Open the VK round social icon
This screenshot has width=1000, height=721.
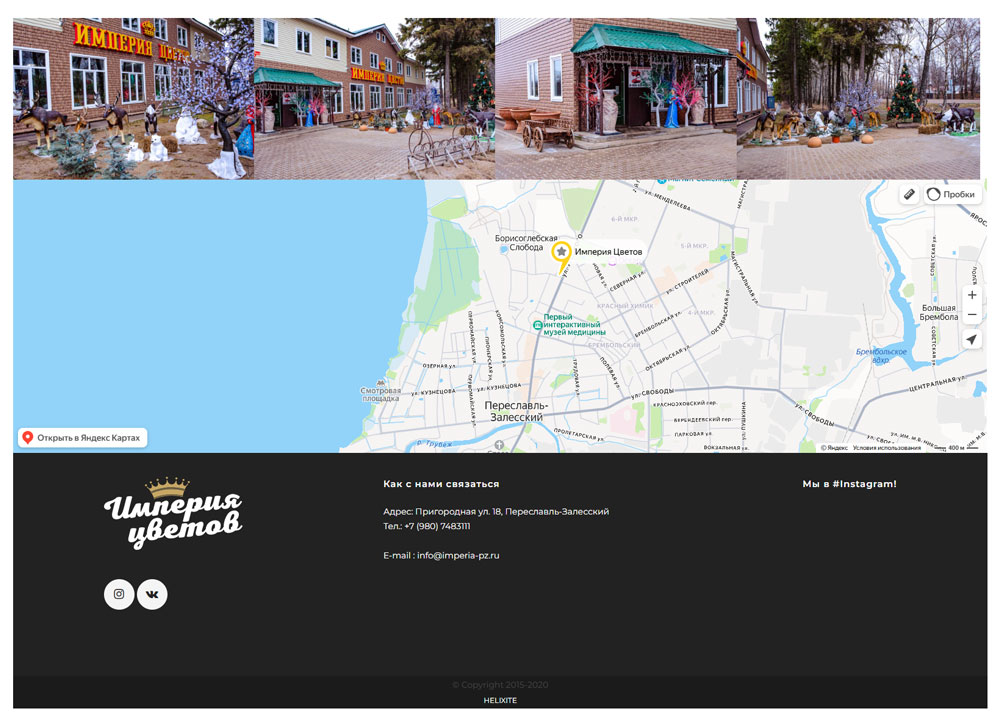tap(152, 594)
